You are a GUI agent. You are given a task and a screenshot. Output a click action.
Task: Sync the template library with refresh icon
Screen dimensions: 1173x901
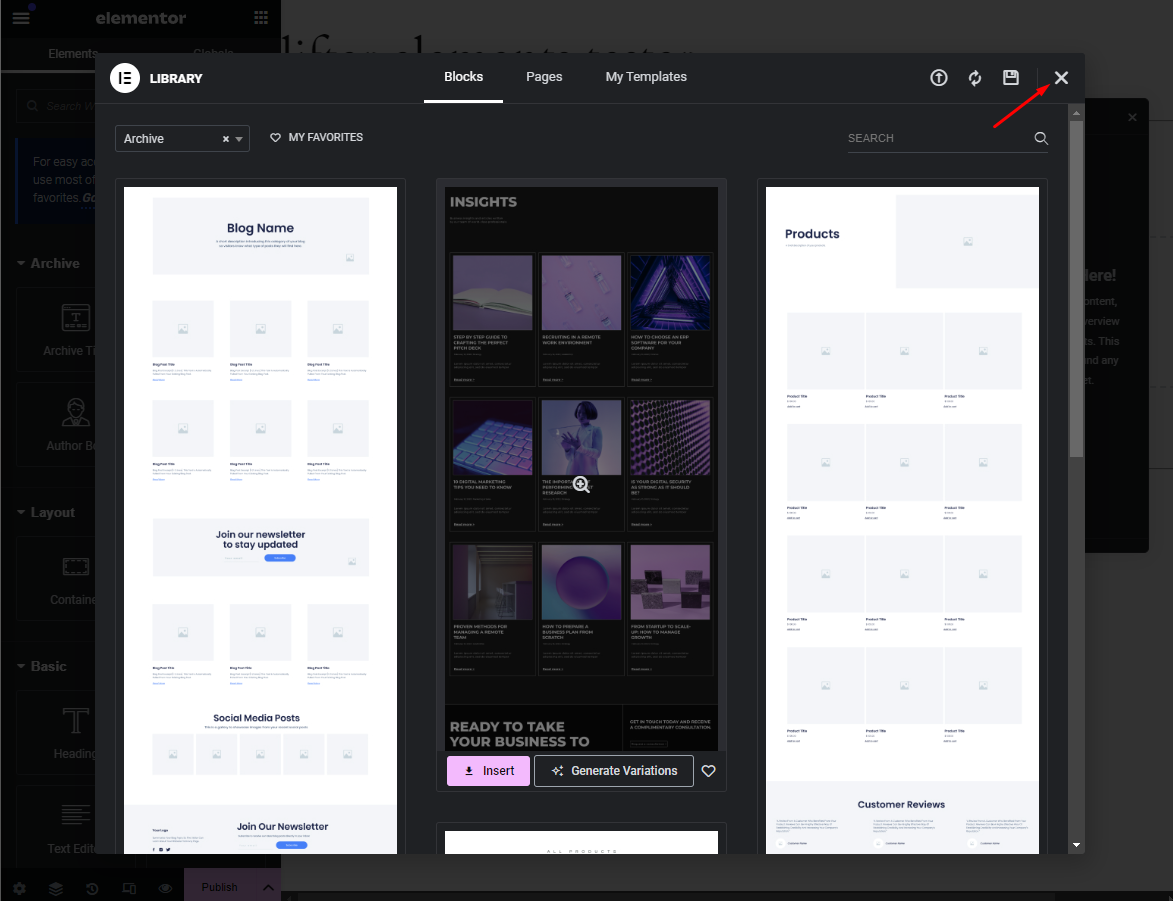coord(974,77)
